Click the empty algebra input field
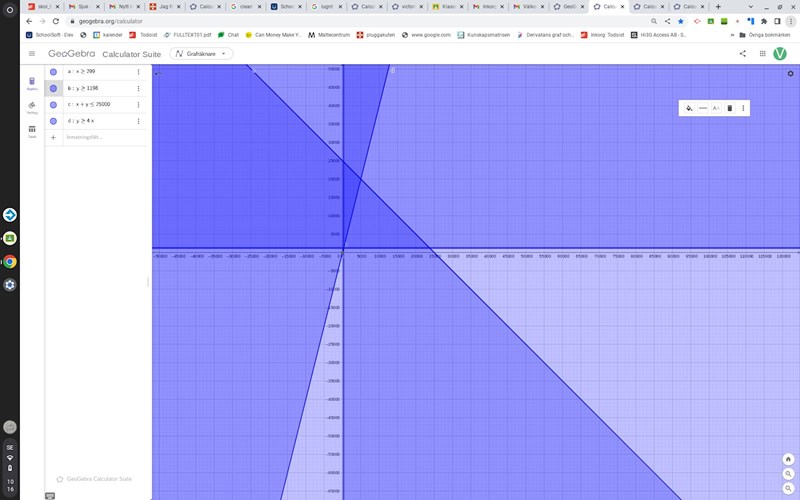This screenshot has width=800, height=500. point(95,137)
